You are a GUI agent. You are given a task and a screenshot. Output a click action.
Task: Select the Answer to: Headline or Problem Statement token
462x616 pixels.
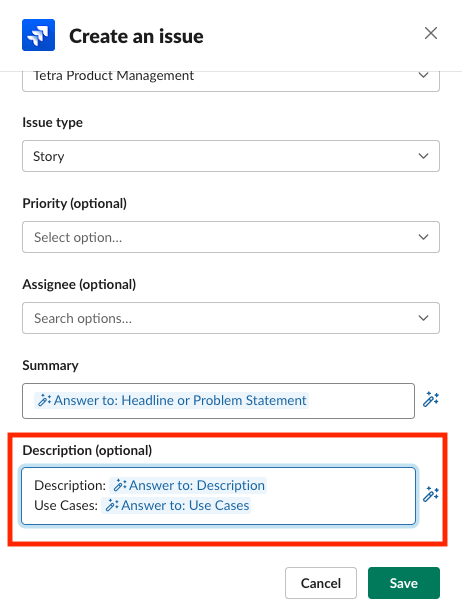(171, 400)
